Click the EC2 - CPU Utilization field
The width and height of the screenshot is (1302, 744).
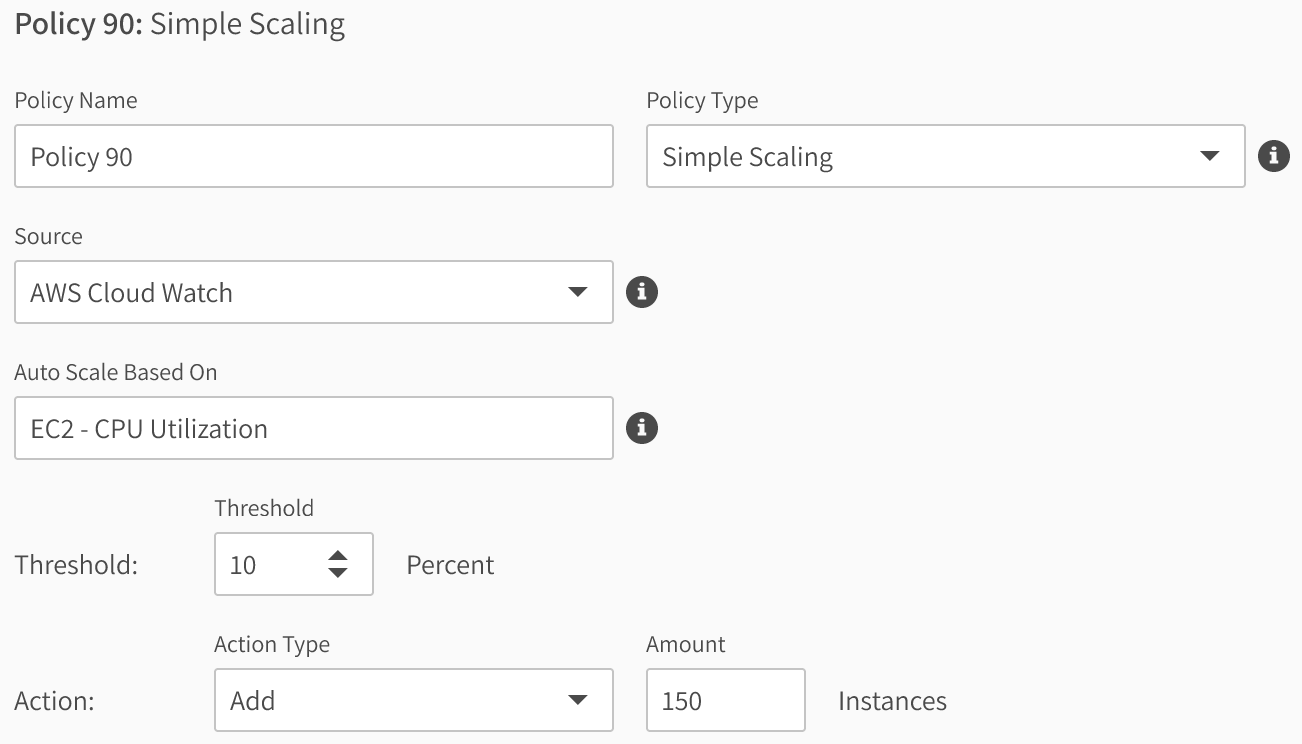[313, 428]
